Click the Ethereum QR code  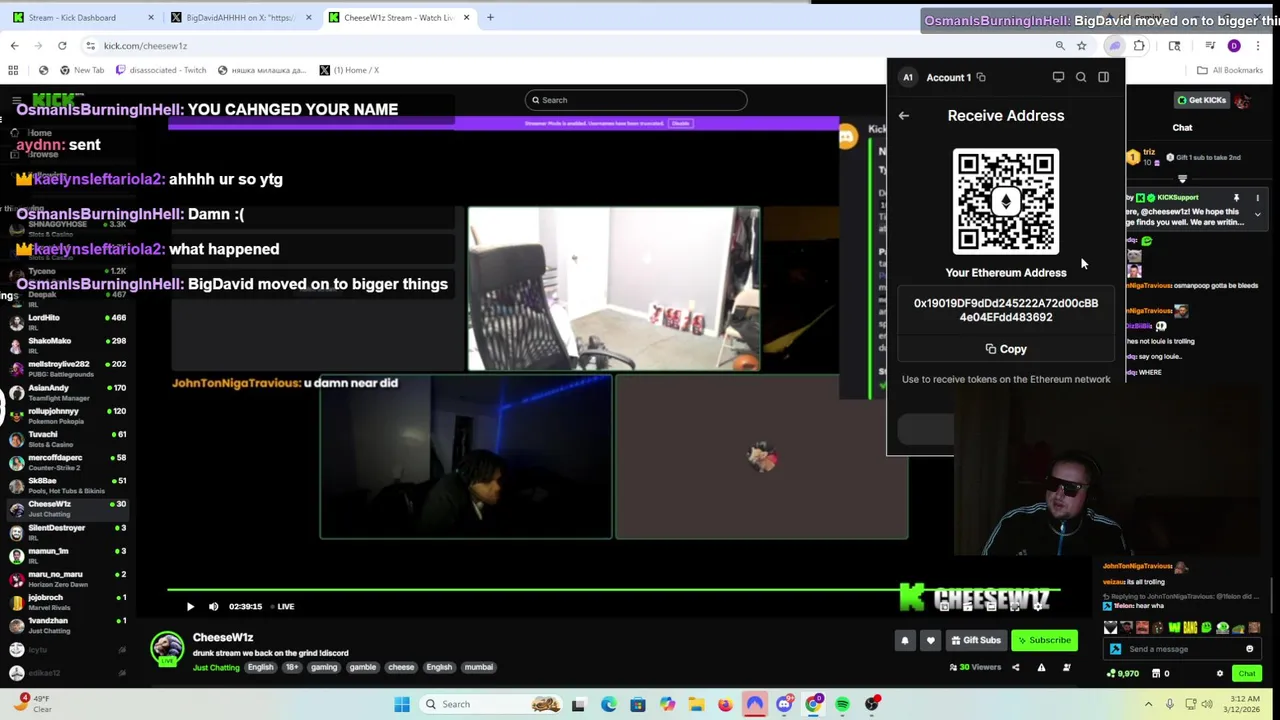[x=1006, y=201]
